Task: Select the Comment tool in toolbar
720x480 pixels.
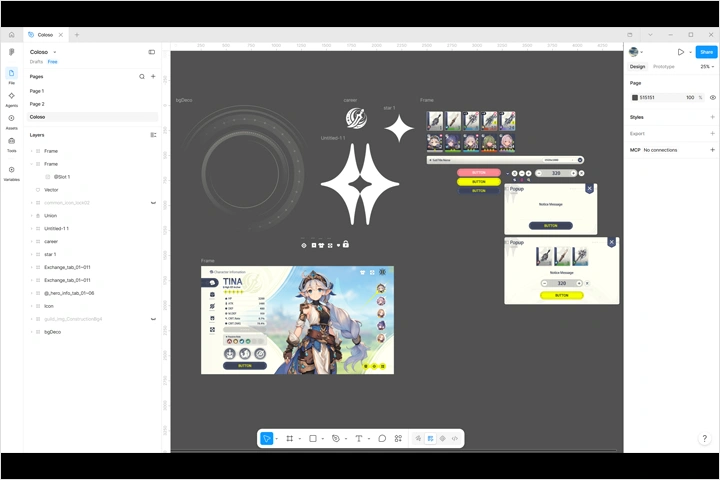Action: [x=382, y=439]
